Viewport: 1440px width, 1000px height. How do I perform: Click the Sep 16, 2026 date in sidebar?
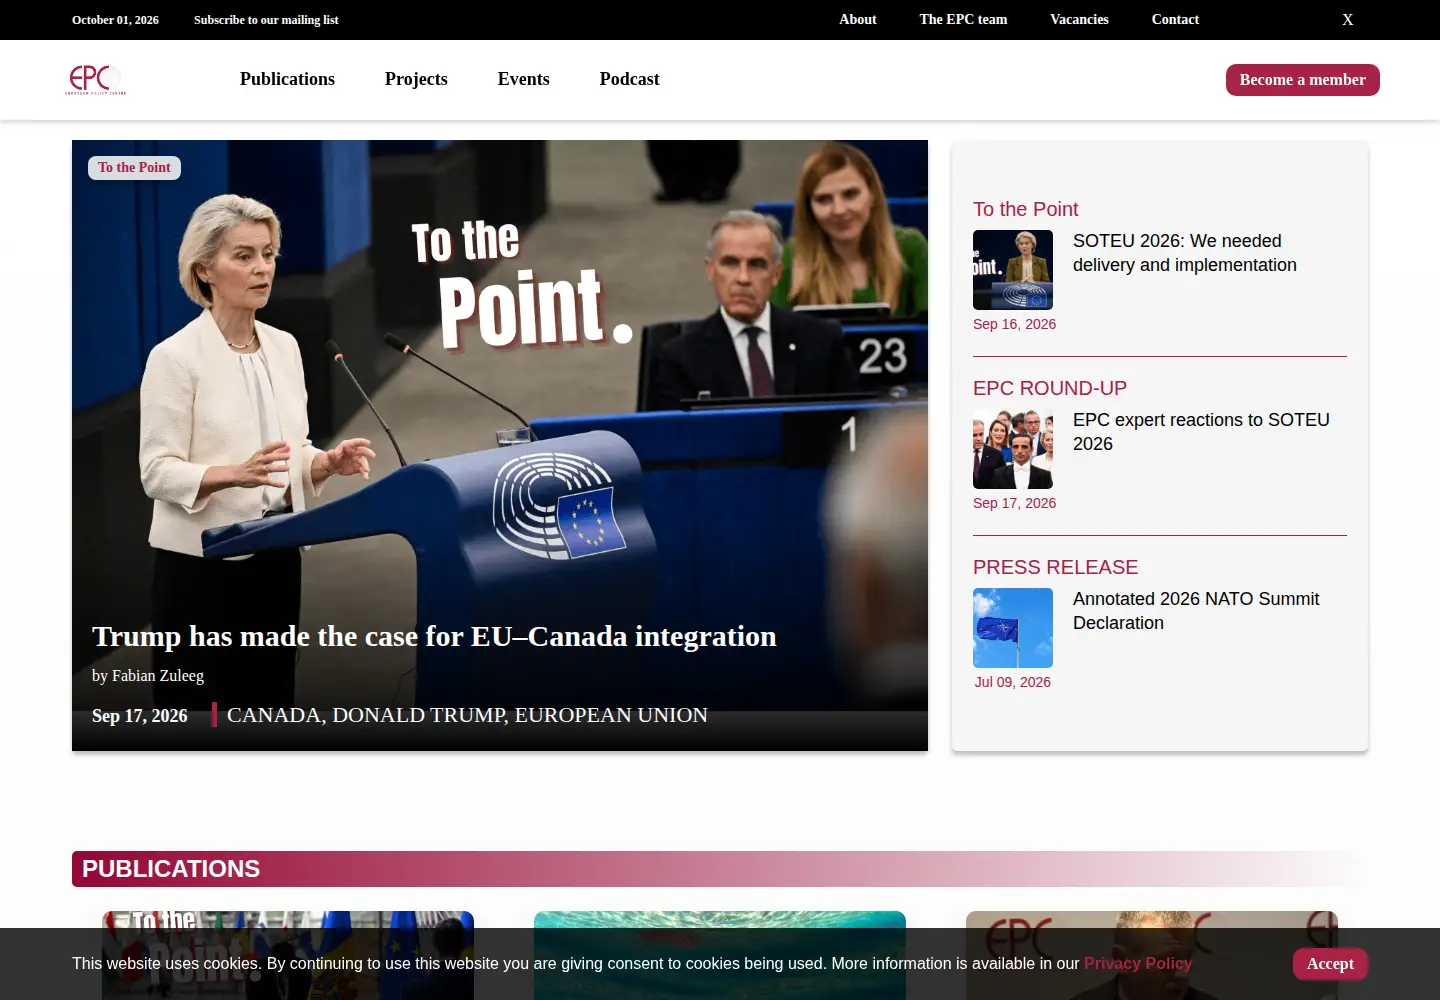tap(1014, 324)
